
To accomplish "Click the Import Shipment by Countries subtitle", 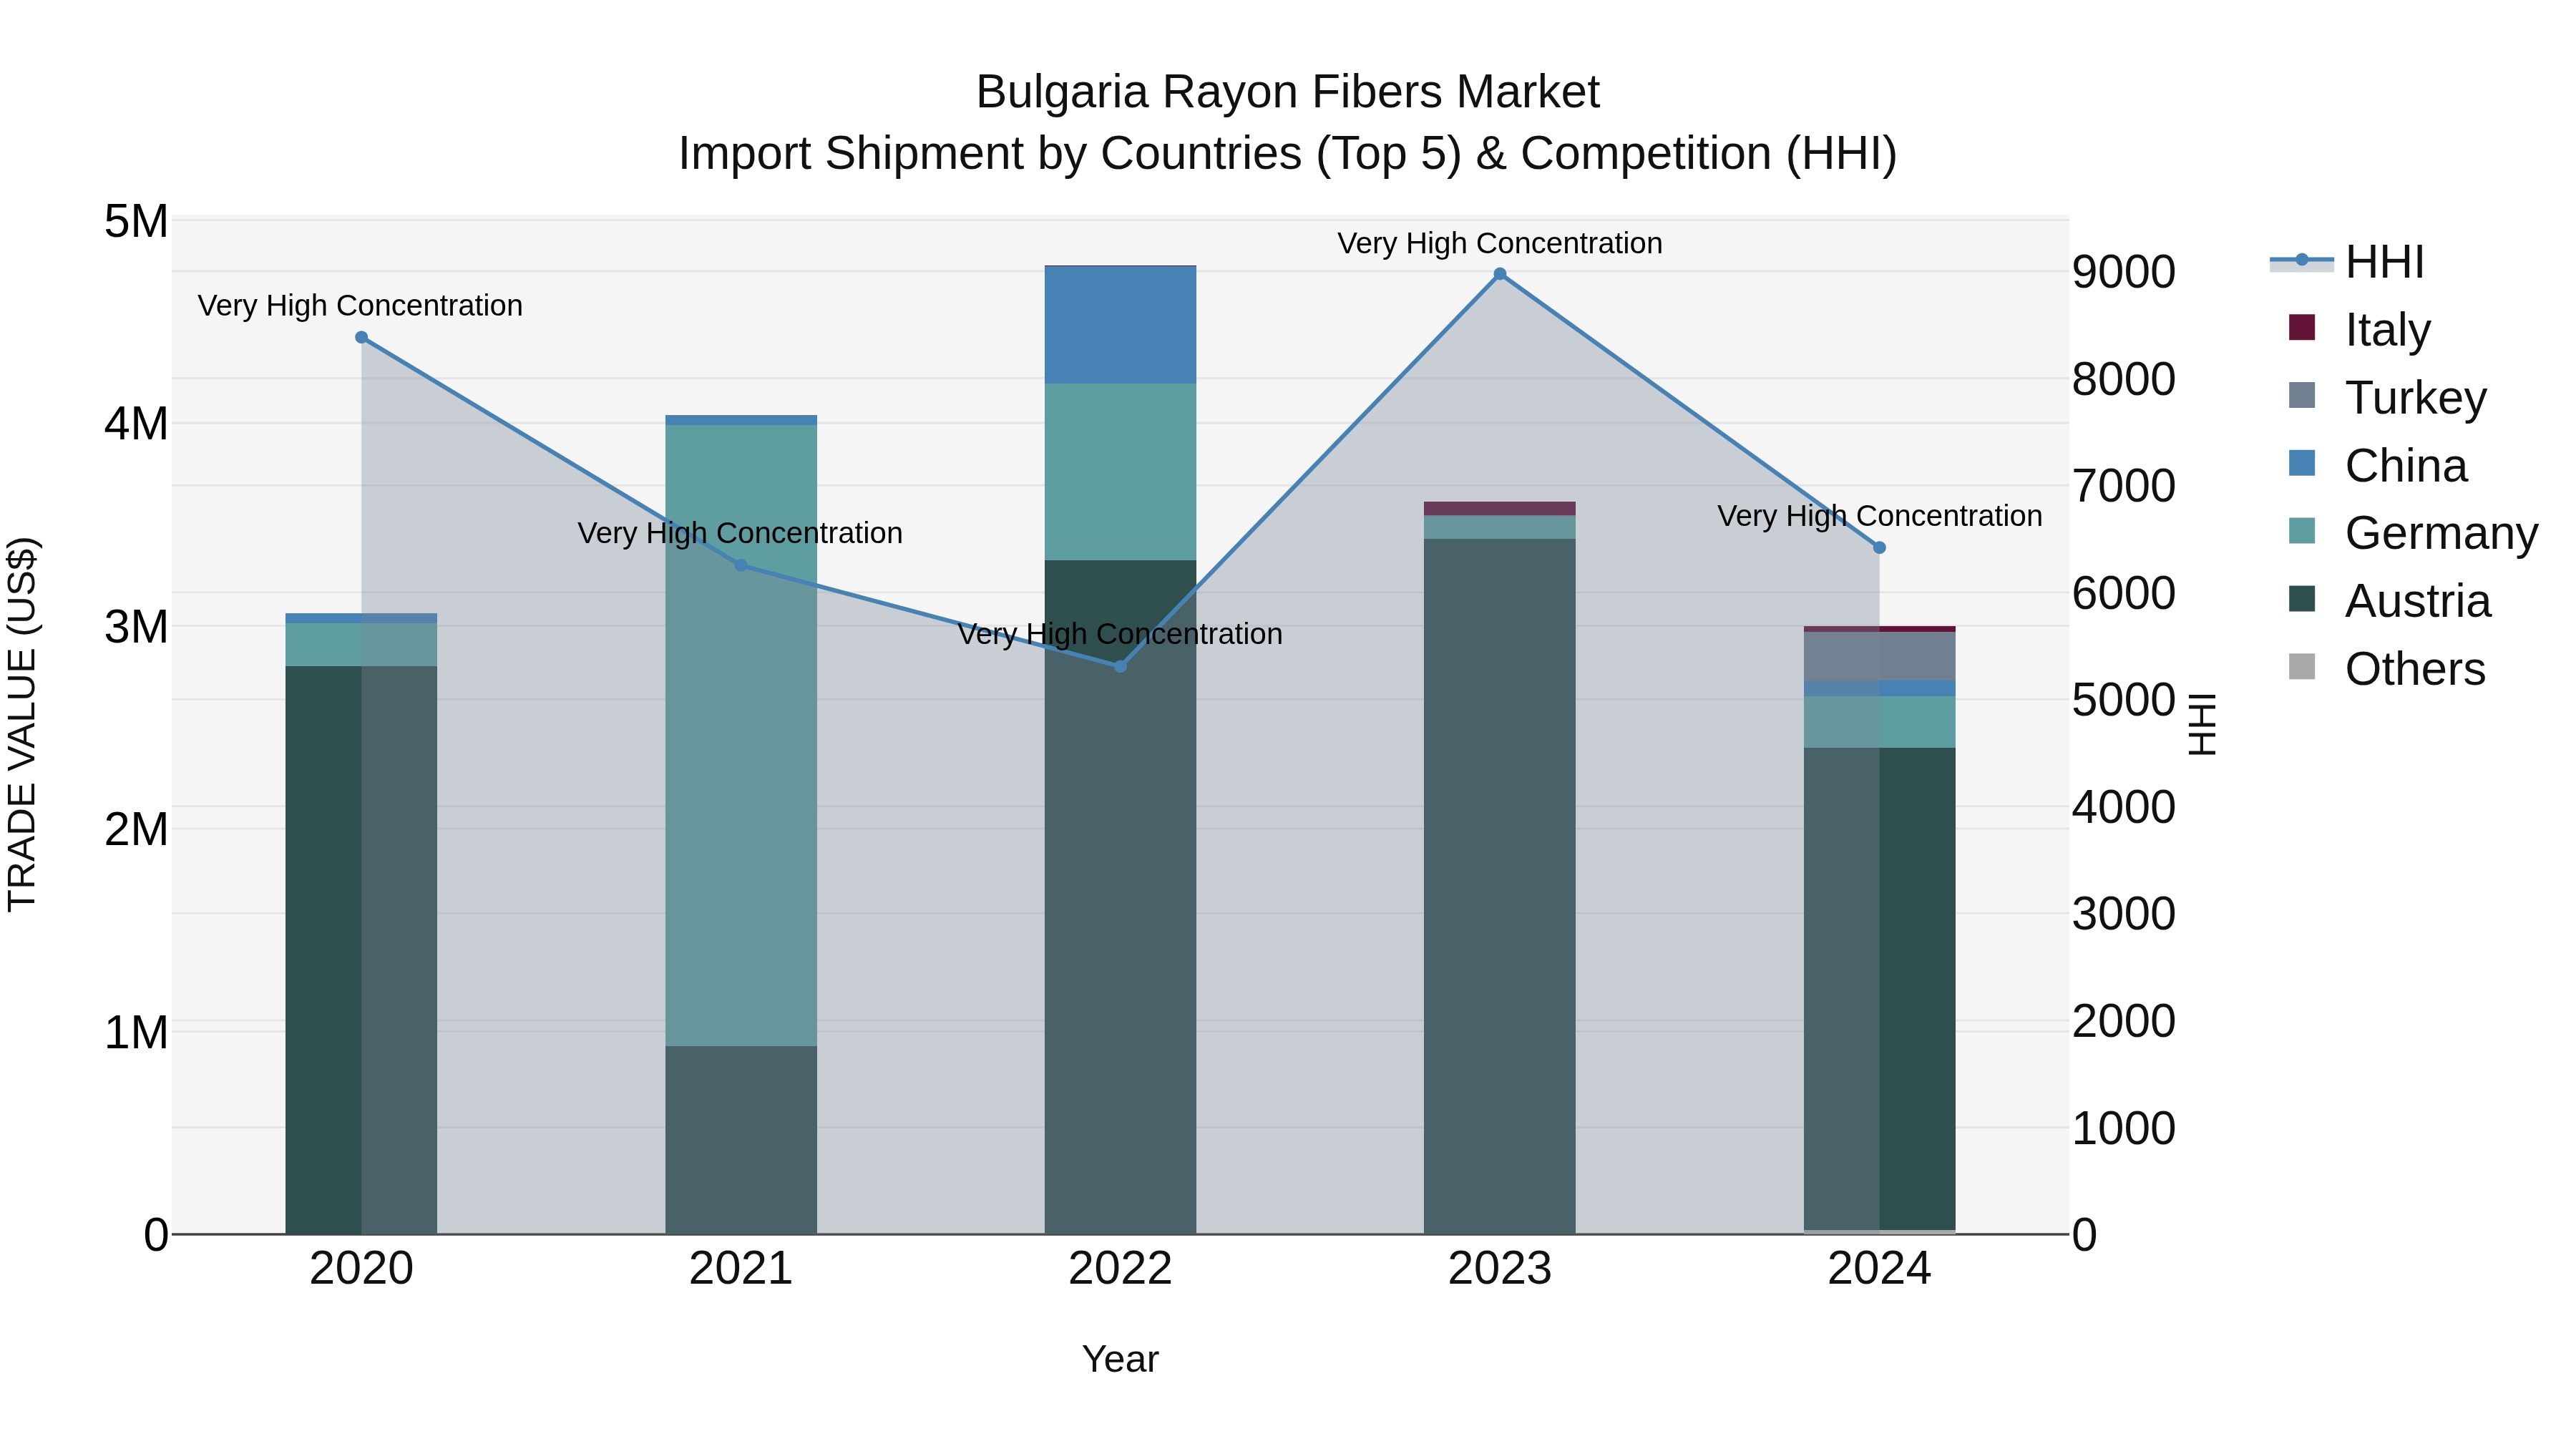I will [1287, 154].
